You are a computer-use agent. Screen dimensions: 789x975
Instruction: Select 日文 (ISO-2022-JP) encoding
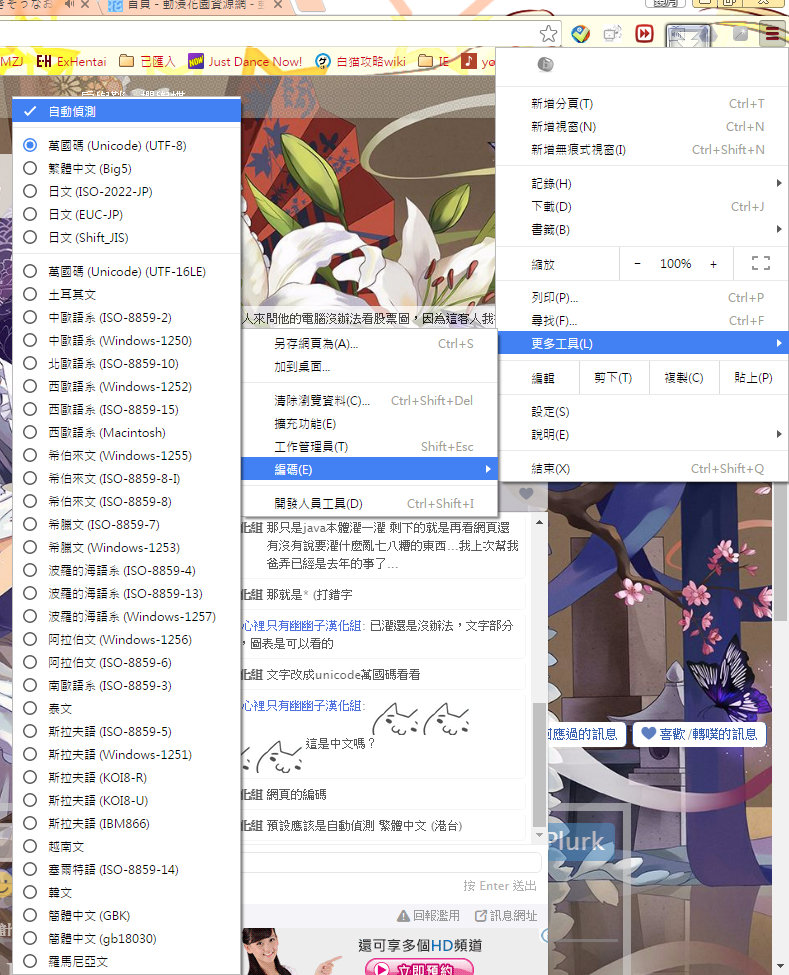click(x=126, y=192)
